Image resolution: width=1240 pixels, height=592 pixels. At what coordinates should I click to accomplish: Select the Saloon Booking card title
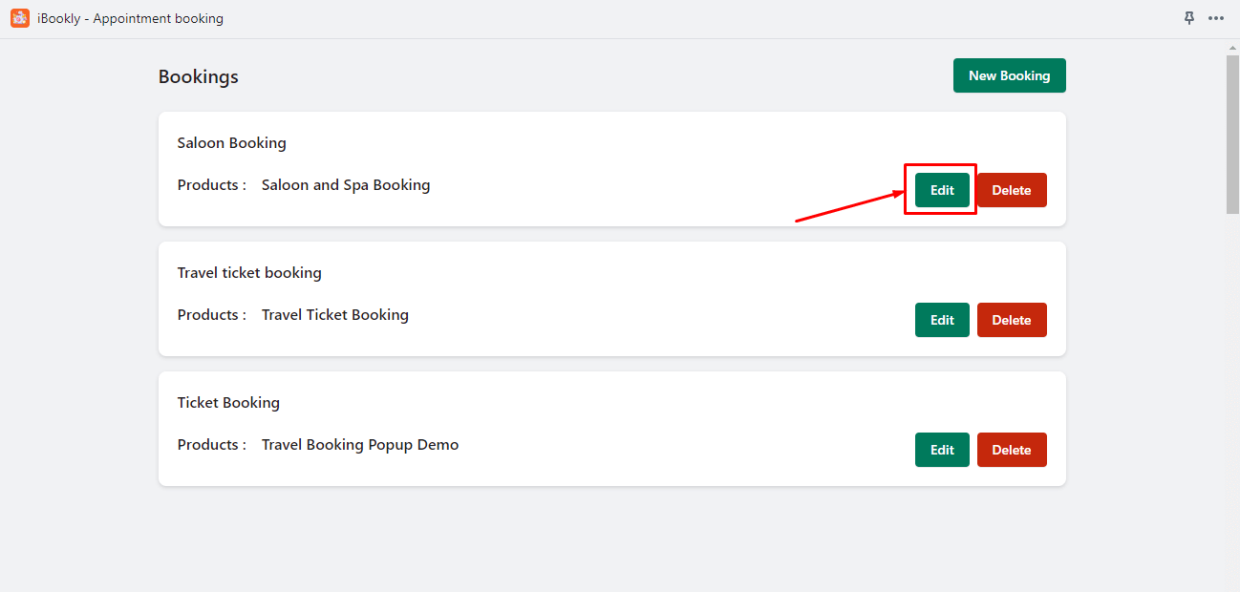(231, 143)
